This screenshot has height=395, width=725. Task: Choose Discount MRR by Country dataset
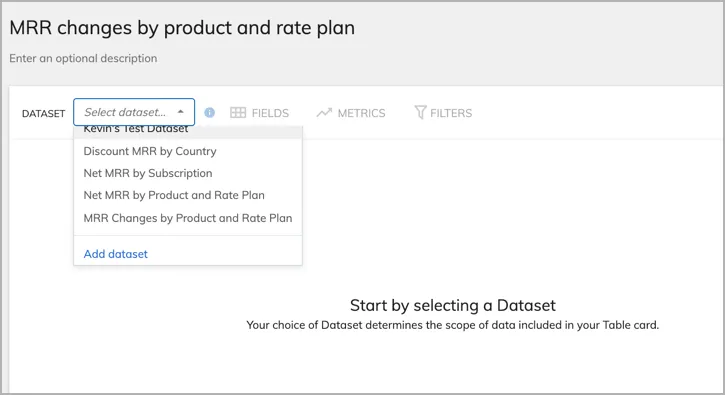(x=188, y=151)
